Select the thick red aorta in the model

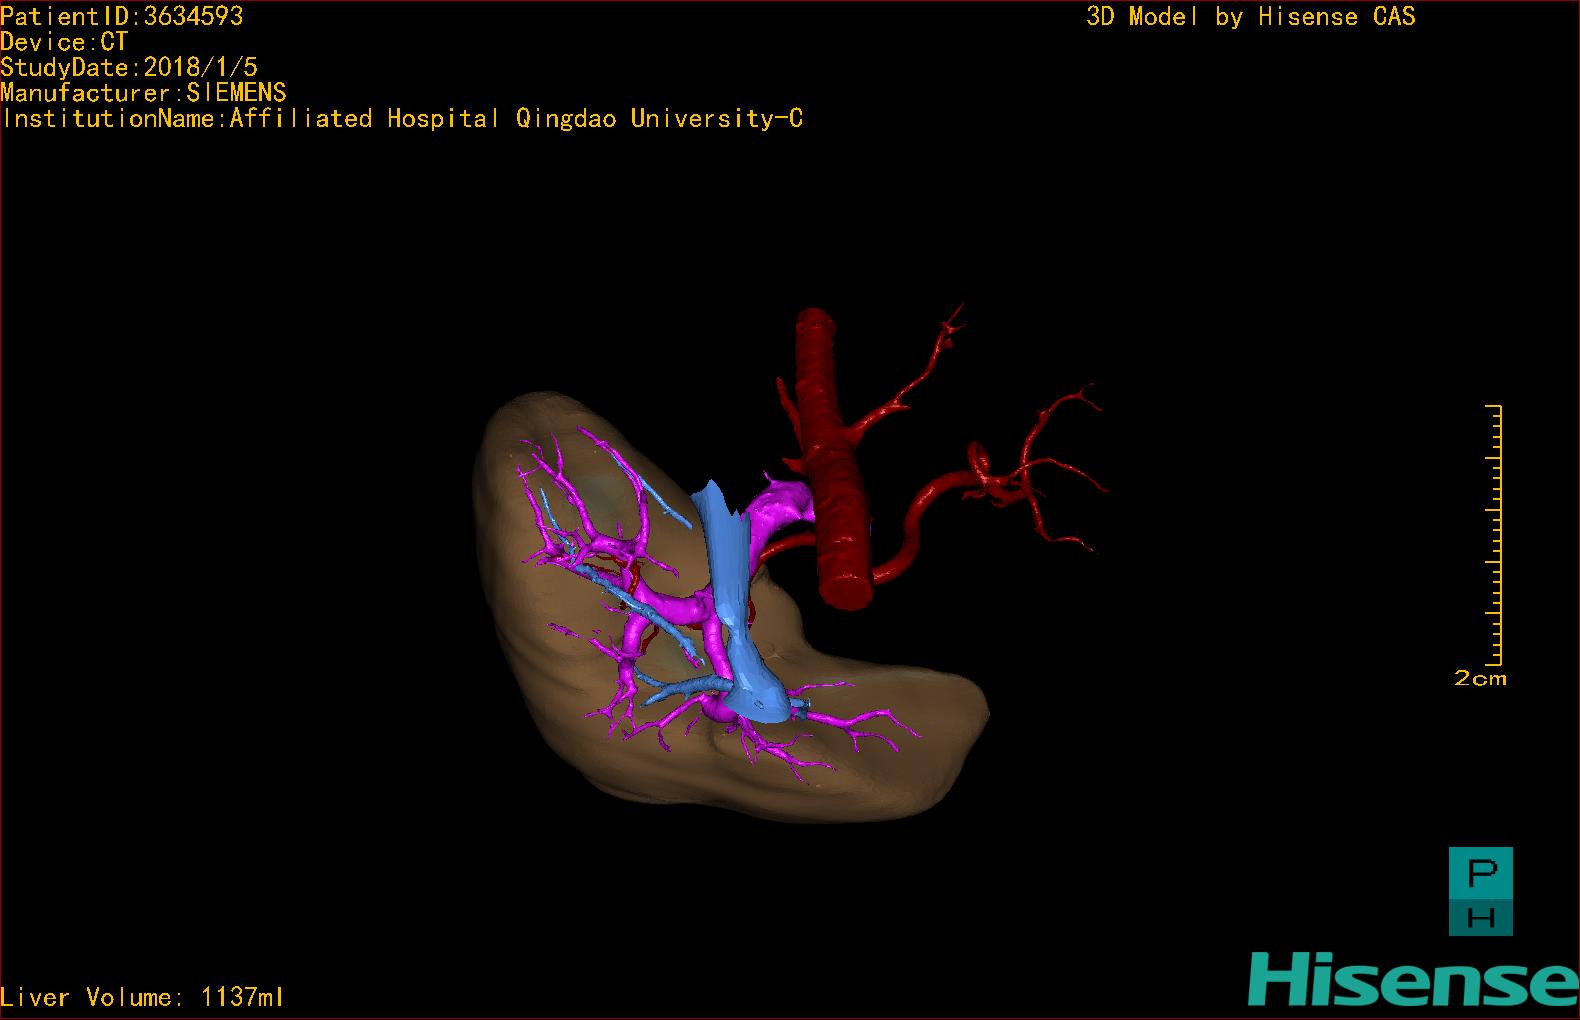tap(833, 460)
